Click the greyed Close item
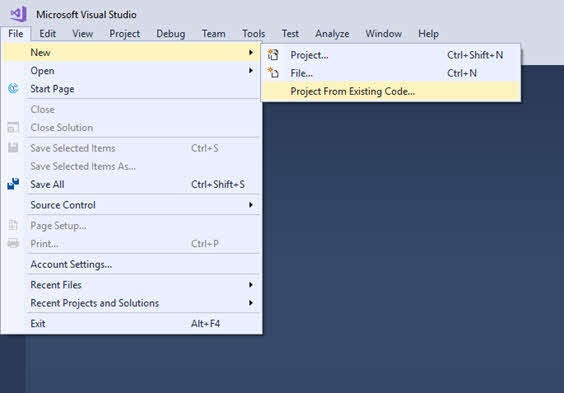The height and width of the screenshot is (393, 564). (131, 109)
